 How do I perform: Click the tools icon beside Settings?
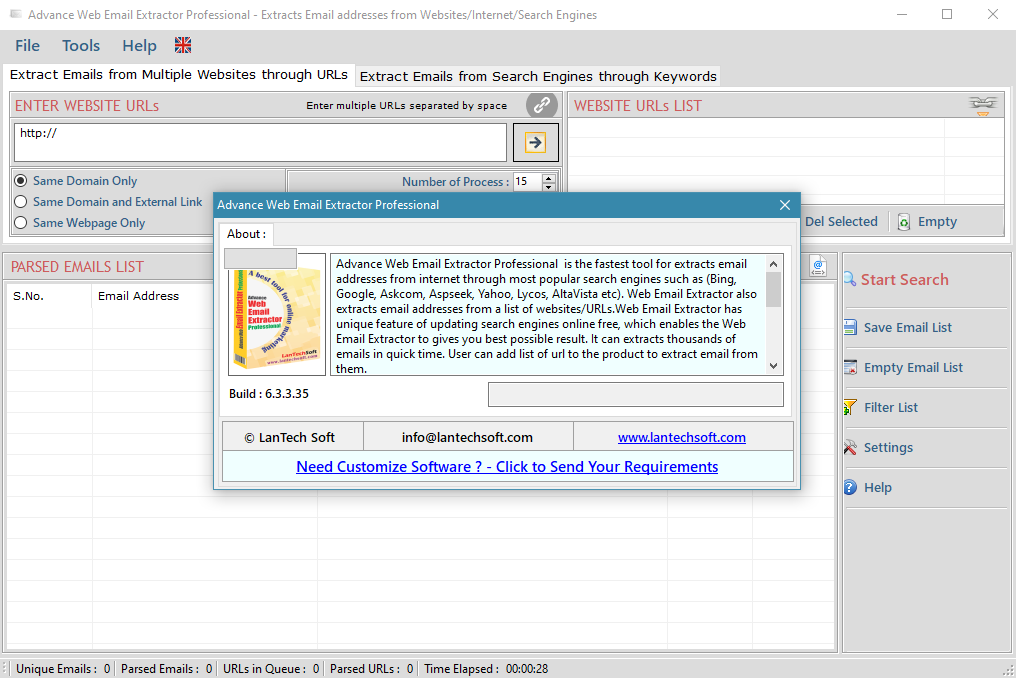850,447
